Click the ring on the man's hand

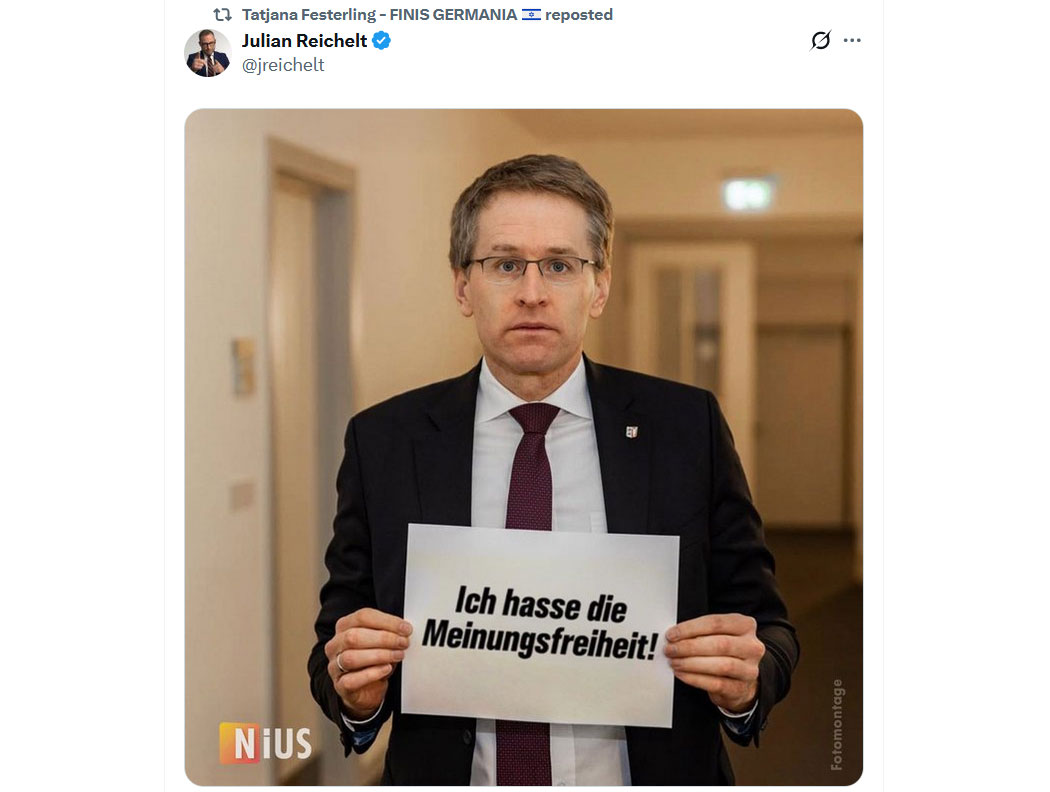(x=341, y=661)
